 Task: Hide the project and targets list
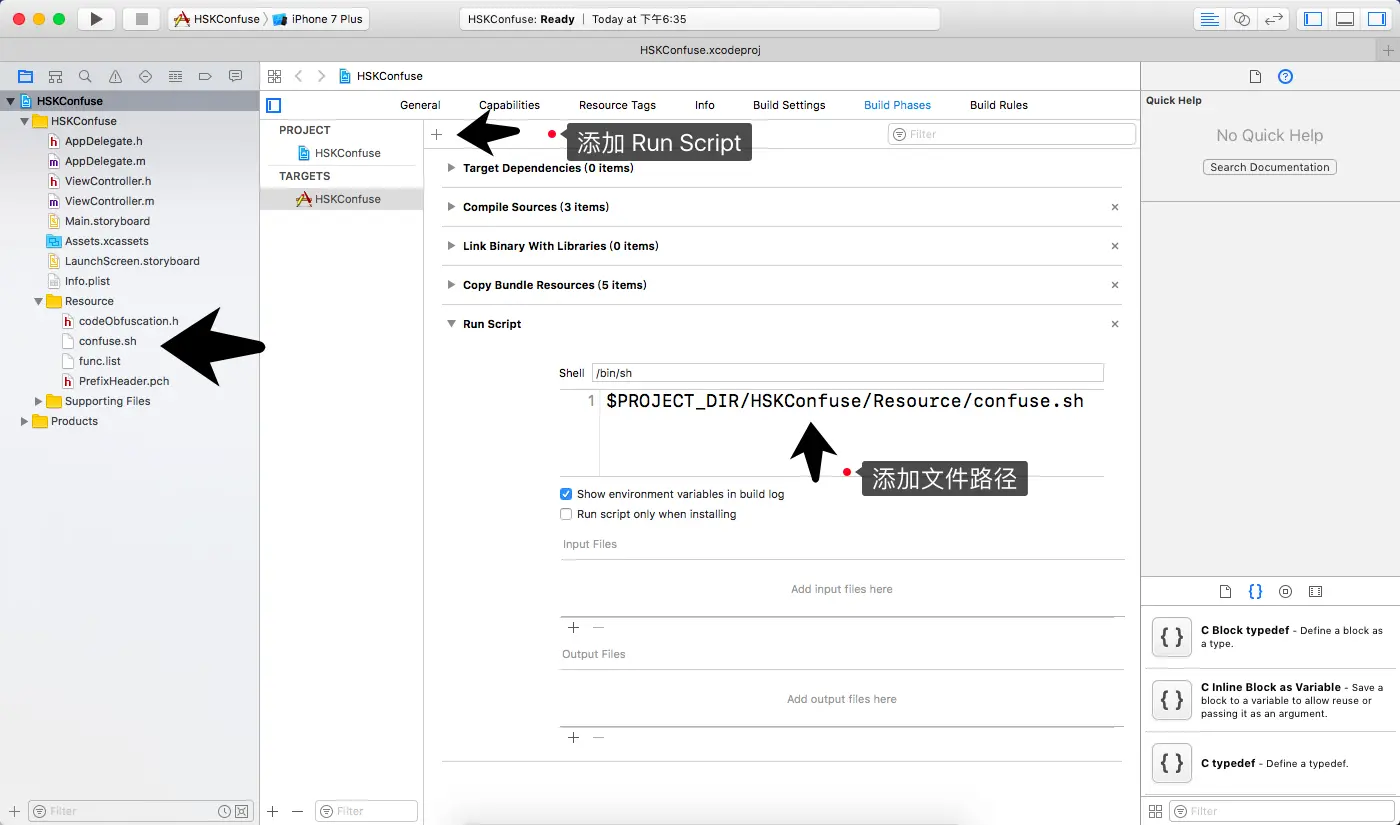274,105
